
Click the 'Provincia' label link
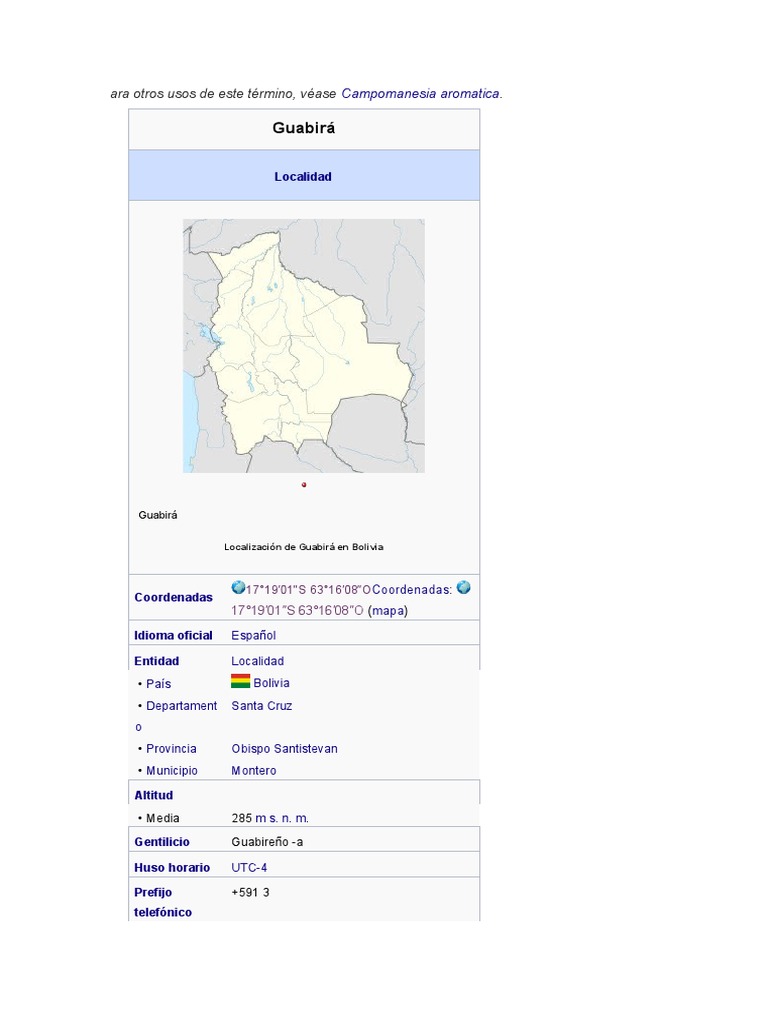[171, 748]
